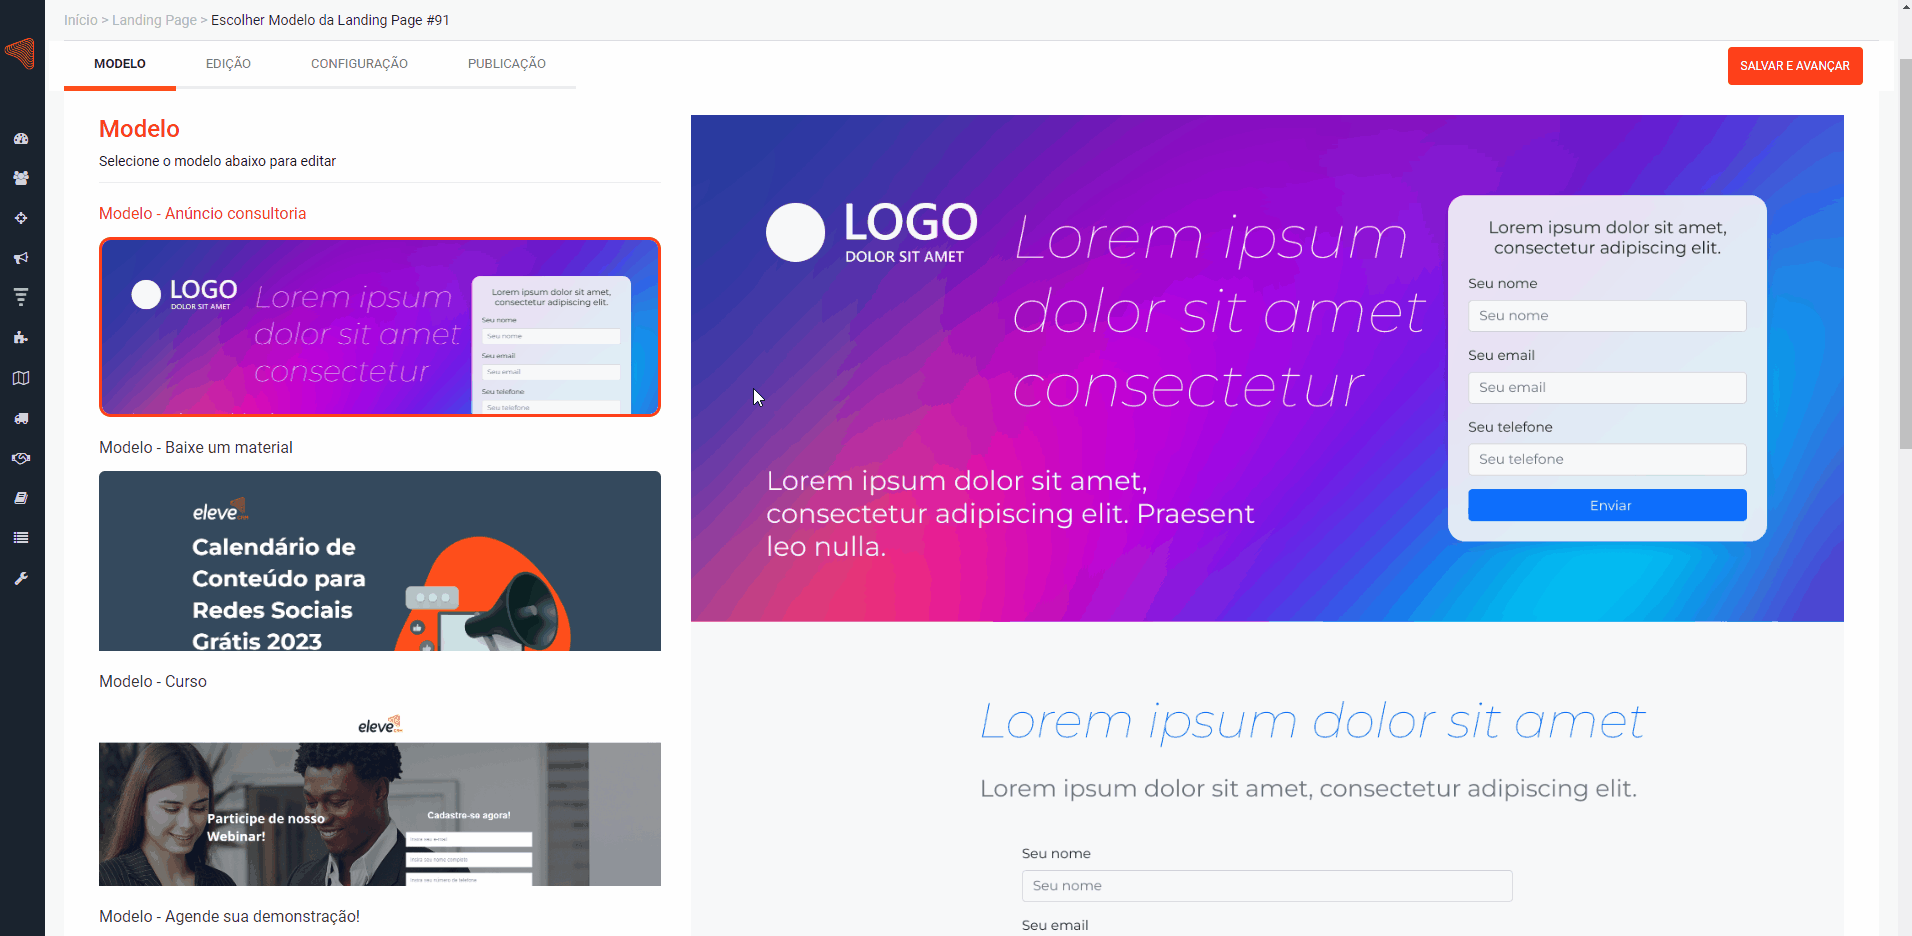Open the handshake icon in sidebar

coord(21,458)
